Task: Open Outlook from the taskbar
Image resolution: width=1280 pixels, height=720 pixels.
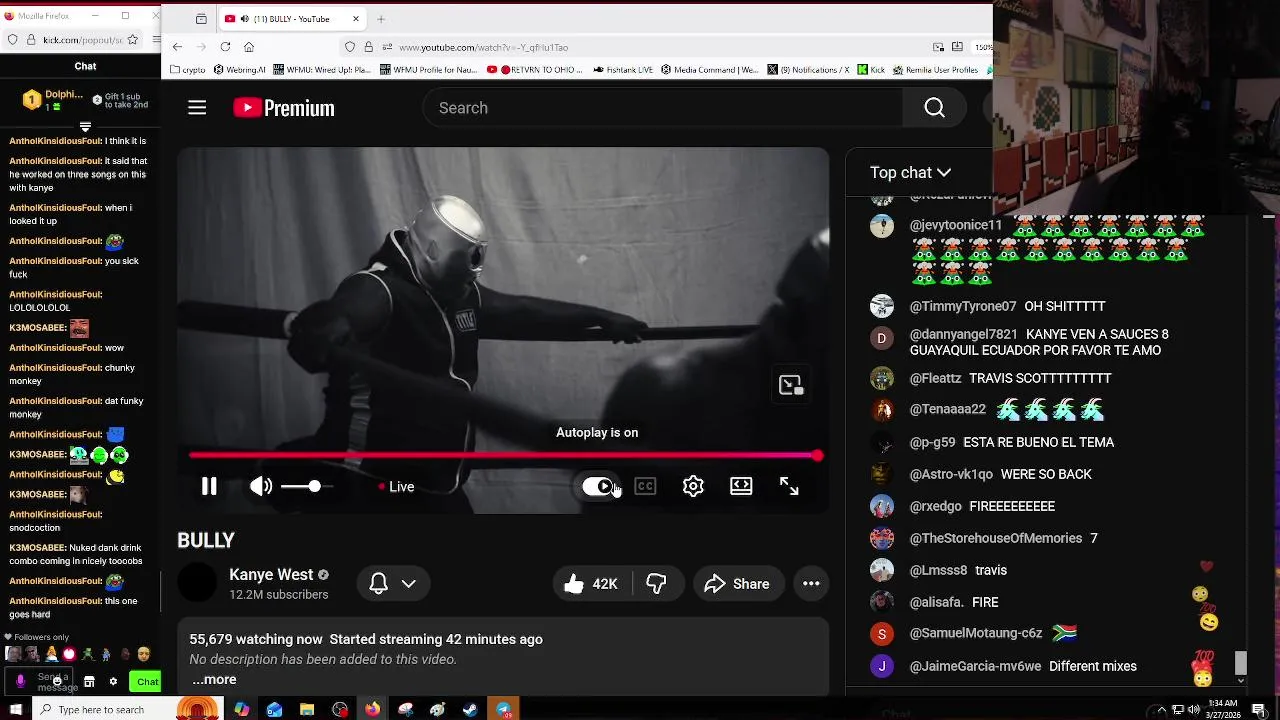Action: (275, 709)
